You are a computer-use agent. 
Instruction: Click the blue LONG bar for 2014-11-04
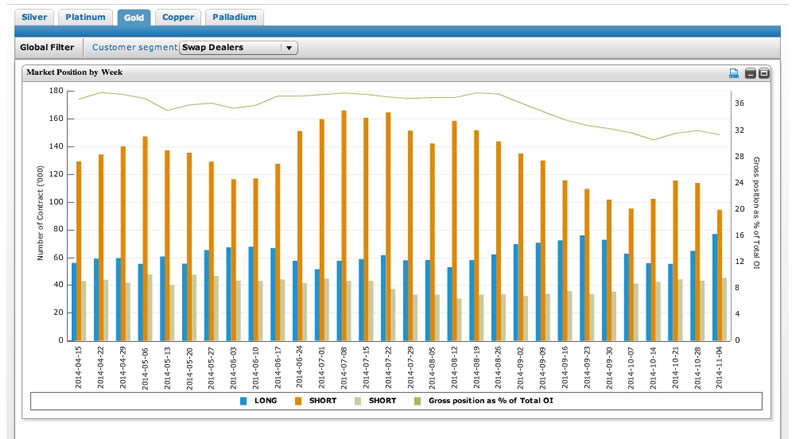click(x=715, y=287)
